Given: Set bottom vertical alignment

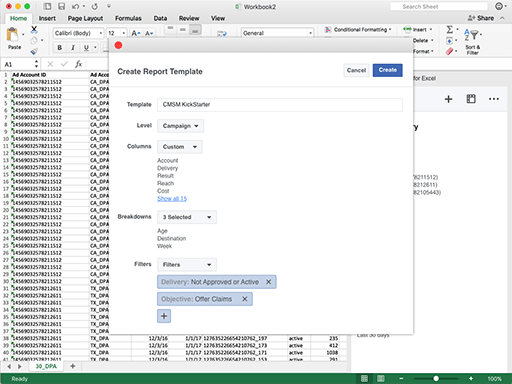Looking at the screenshot, I should click(195, 30).
